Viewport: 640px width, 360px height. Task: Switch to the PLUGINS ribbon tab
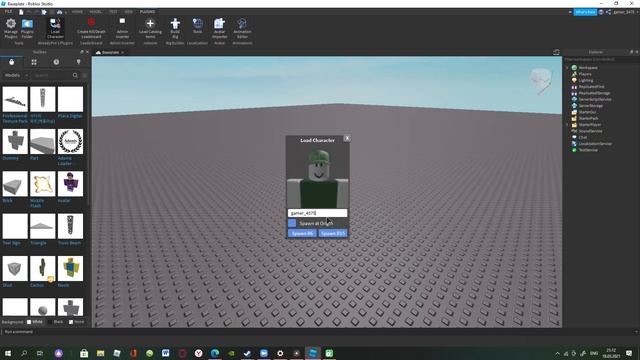[x=147, y=12]
